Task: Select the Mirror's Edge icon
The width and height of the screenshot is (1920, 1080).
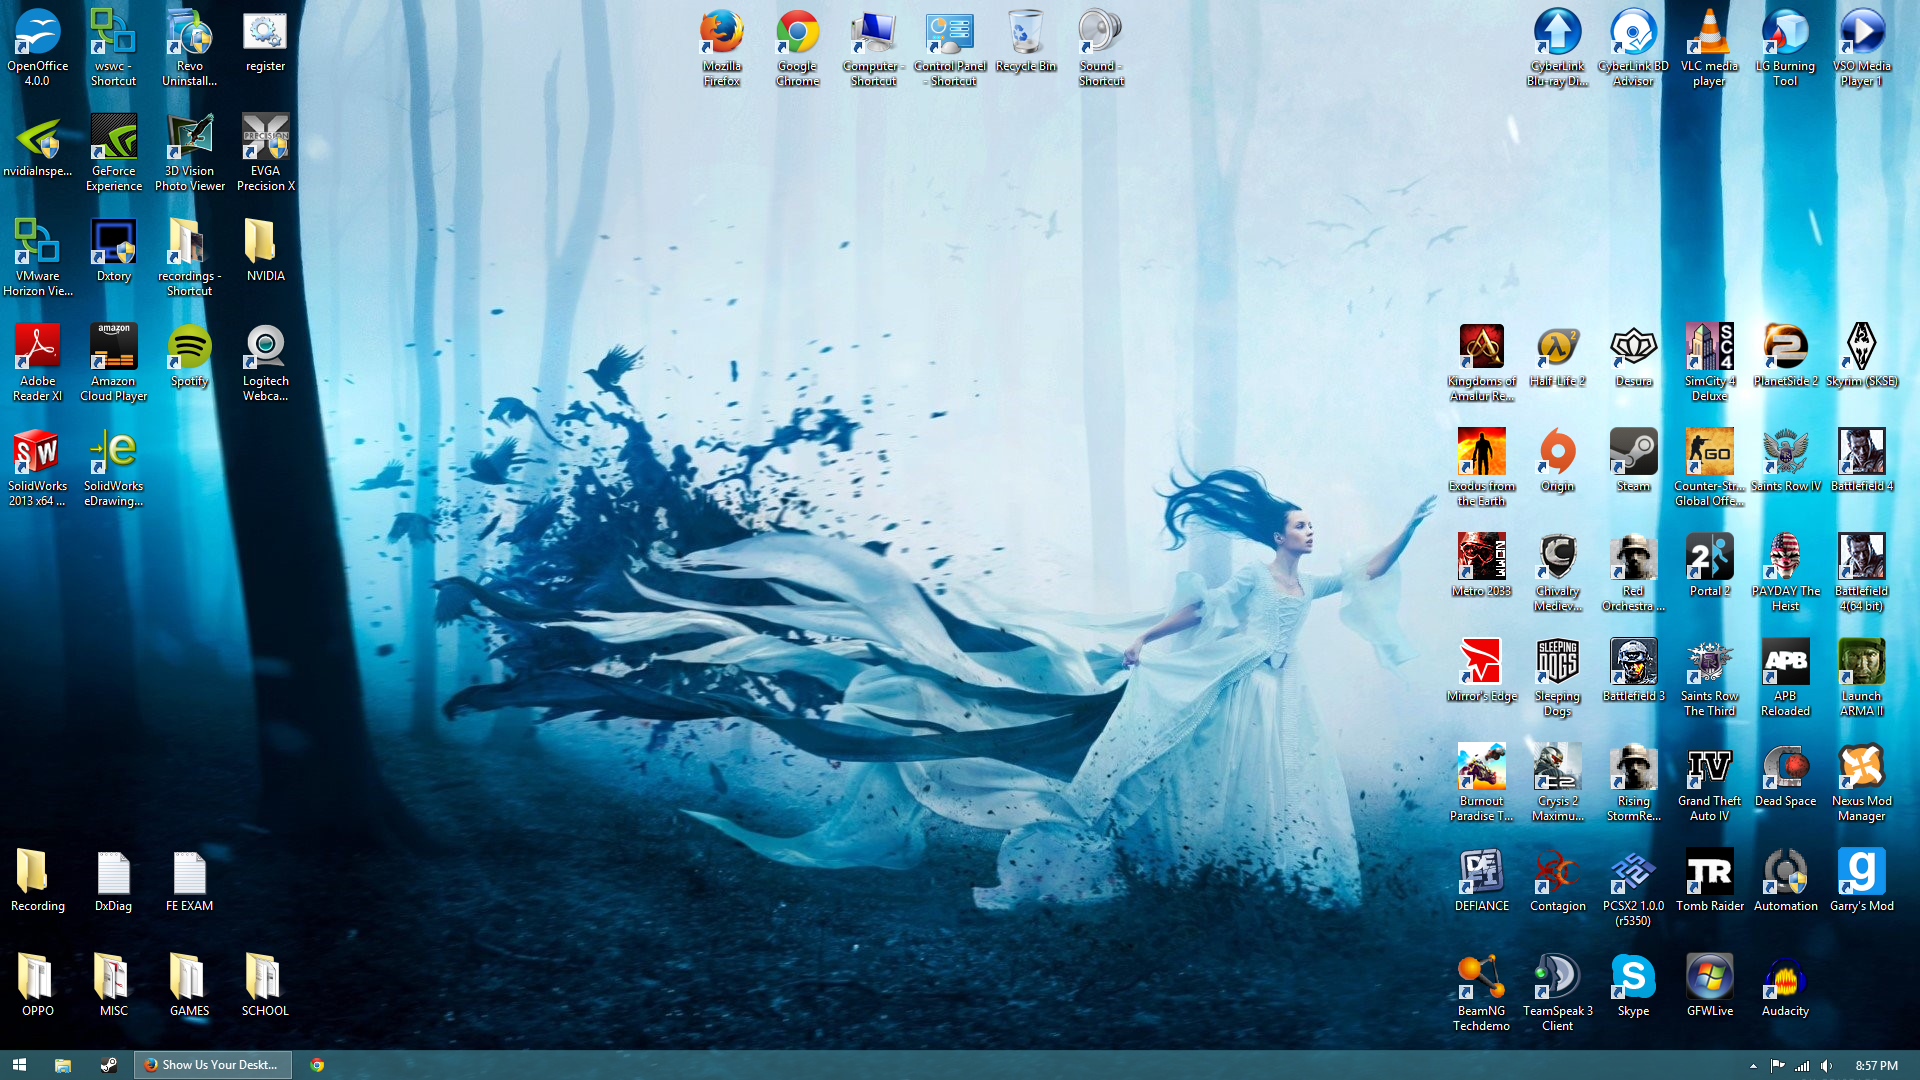Action: (x=1482, y=670)
